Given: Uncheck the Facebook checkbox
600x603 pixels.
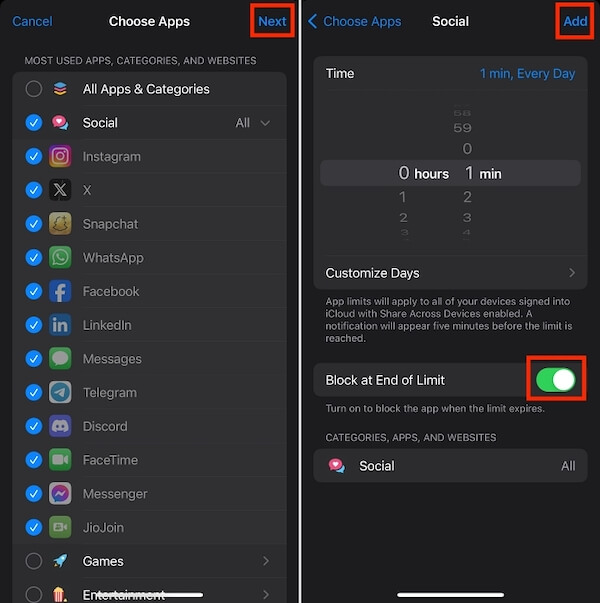Looking at the screenshot, I should click(x=34, y=291).
